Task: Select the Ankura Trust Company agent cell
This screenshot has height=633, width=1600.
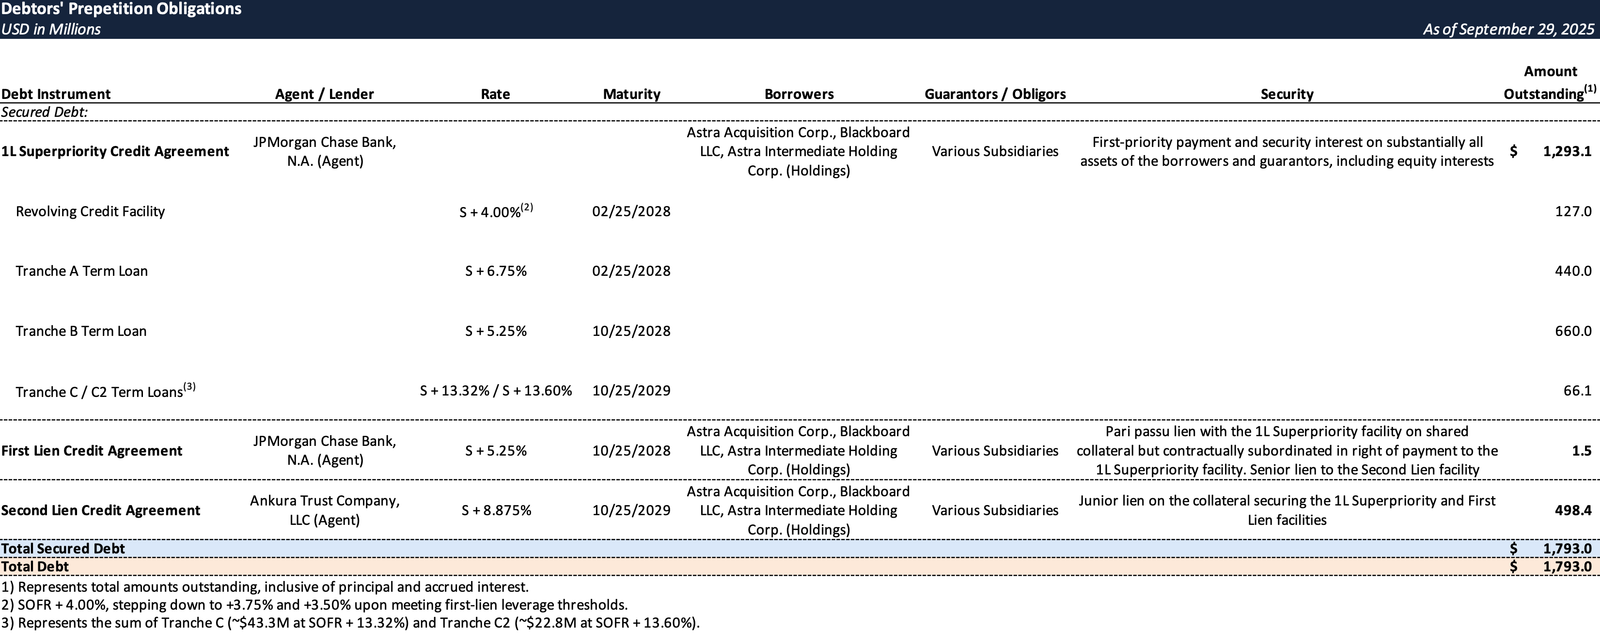Action: click(x=324, y=510)
